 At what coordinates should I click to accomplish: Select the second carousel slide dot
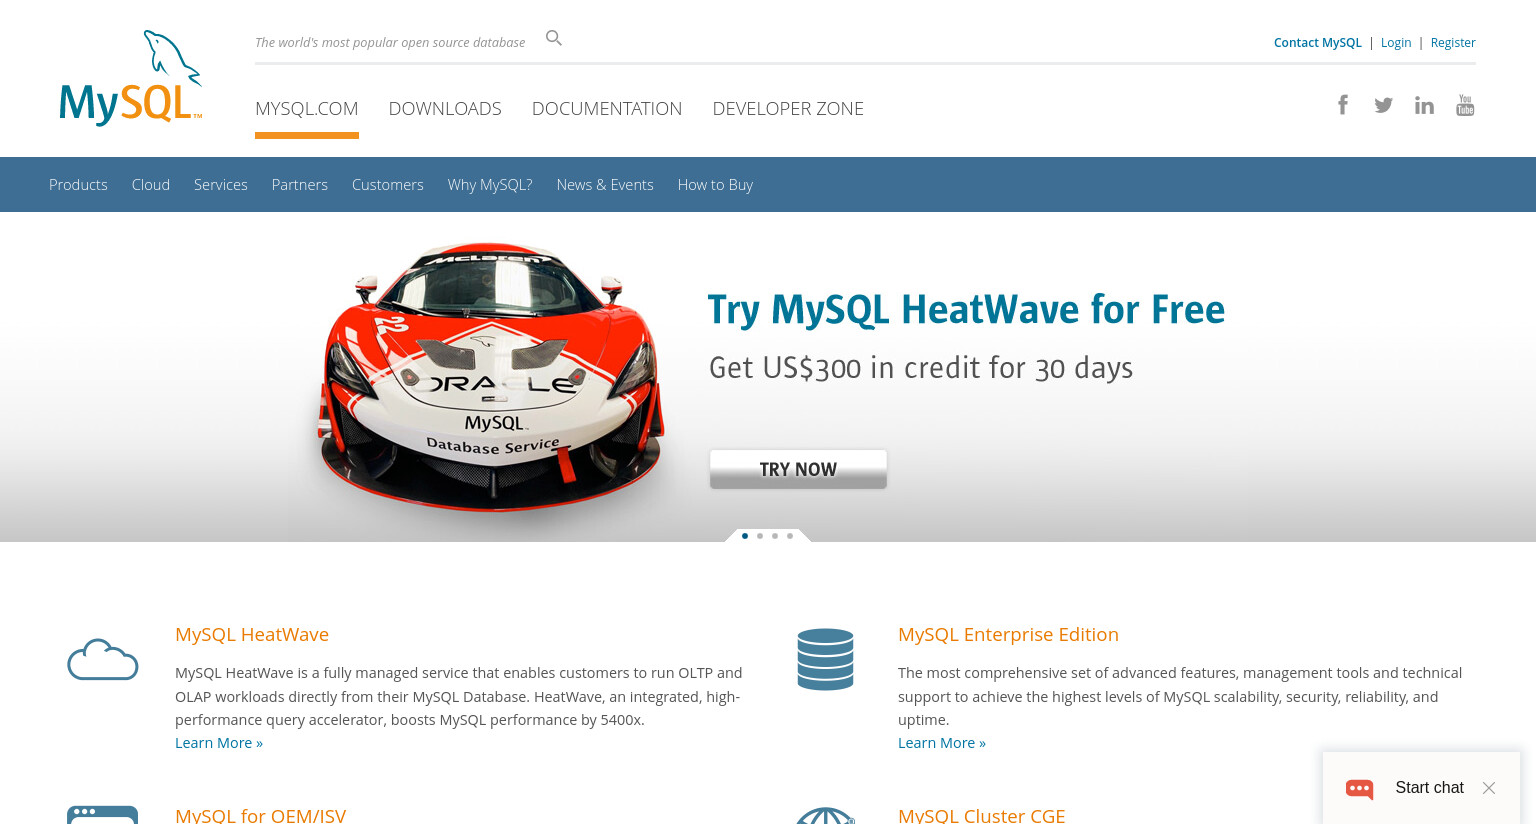pos(760,536)
